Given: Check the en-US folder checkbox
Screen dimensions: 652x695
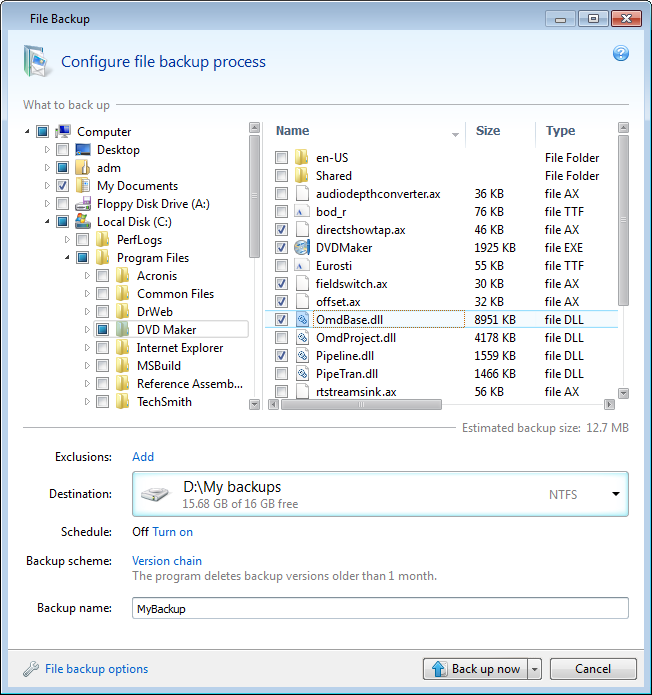Looking at the screenshot, I should pos(281,157).
